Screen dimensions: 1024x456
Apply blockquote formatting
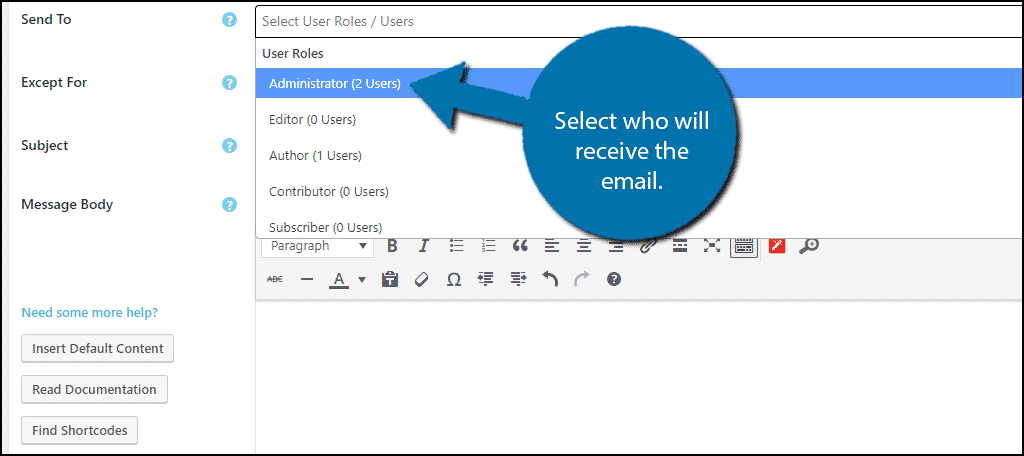(520, 246)
